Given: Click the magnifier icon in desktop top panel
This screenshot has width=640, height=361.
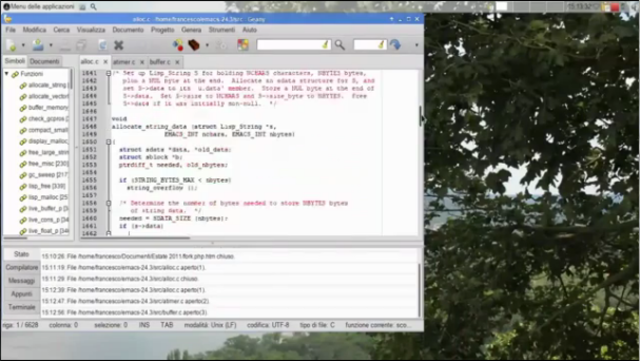Looking at the screenshot, I should pyautogui.click(x=93, y=7).
